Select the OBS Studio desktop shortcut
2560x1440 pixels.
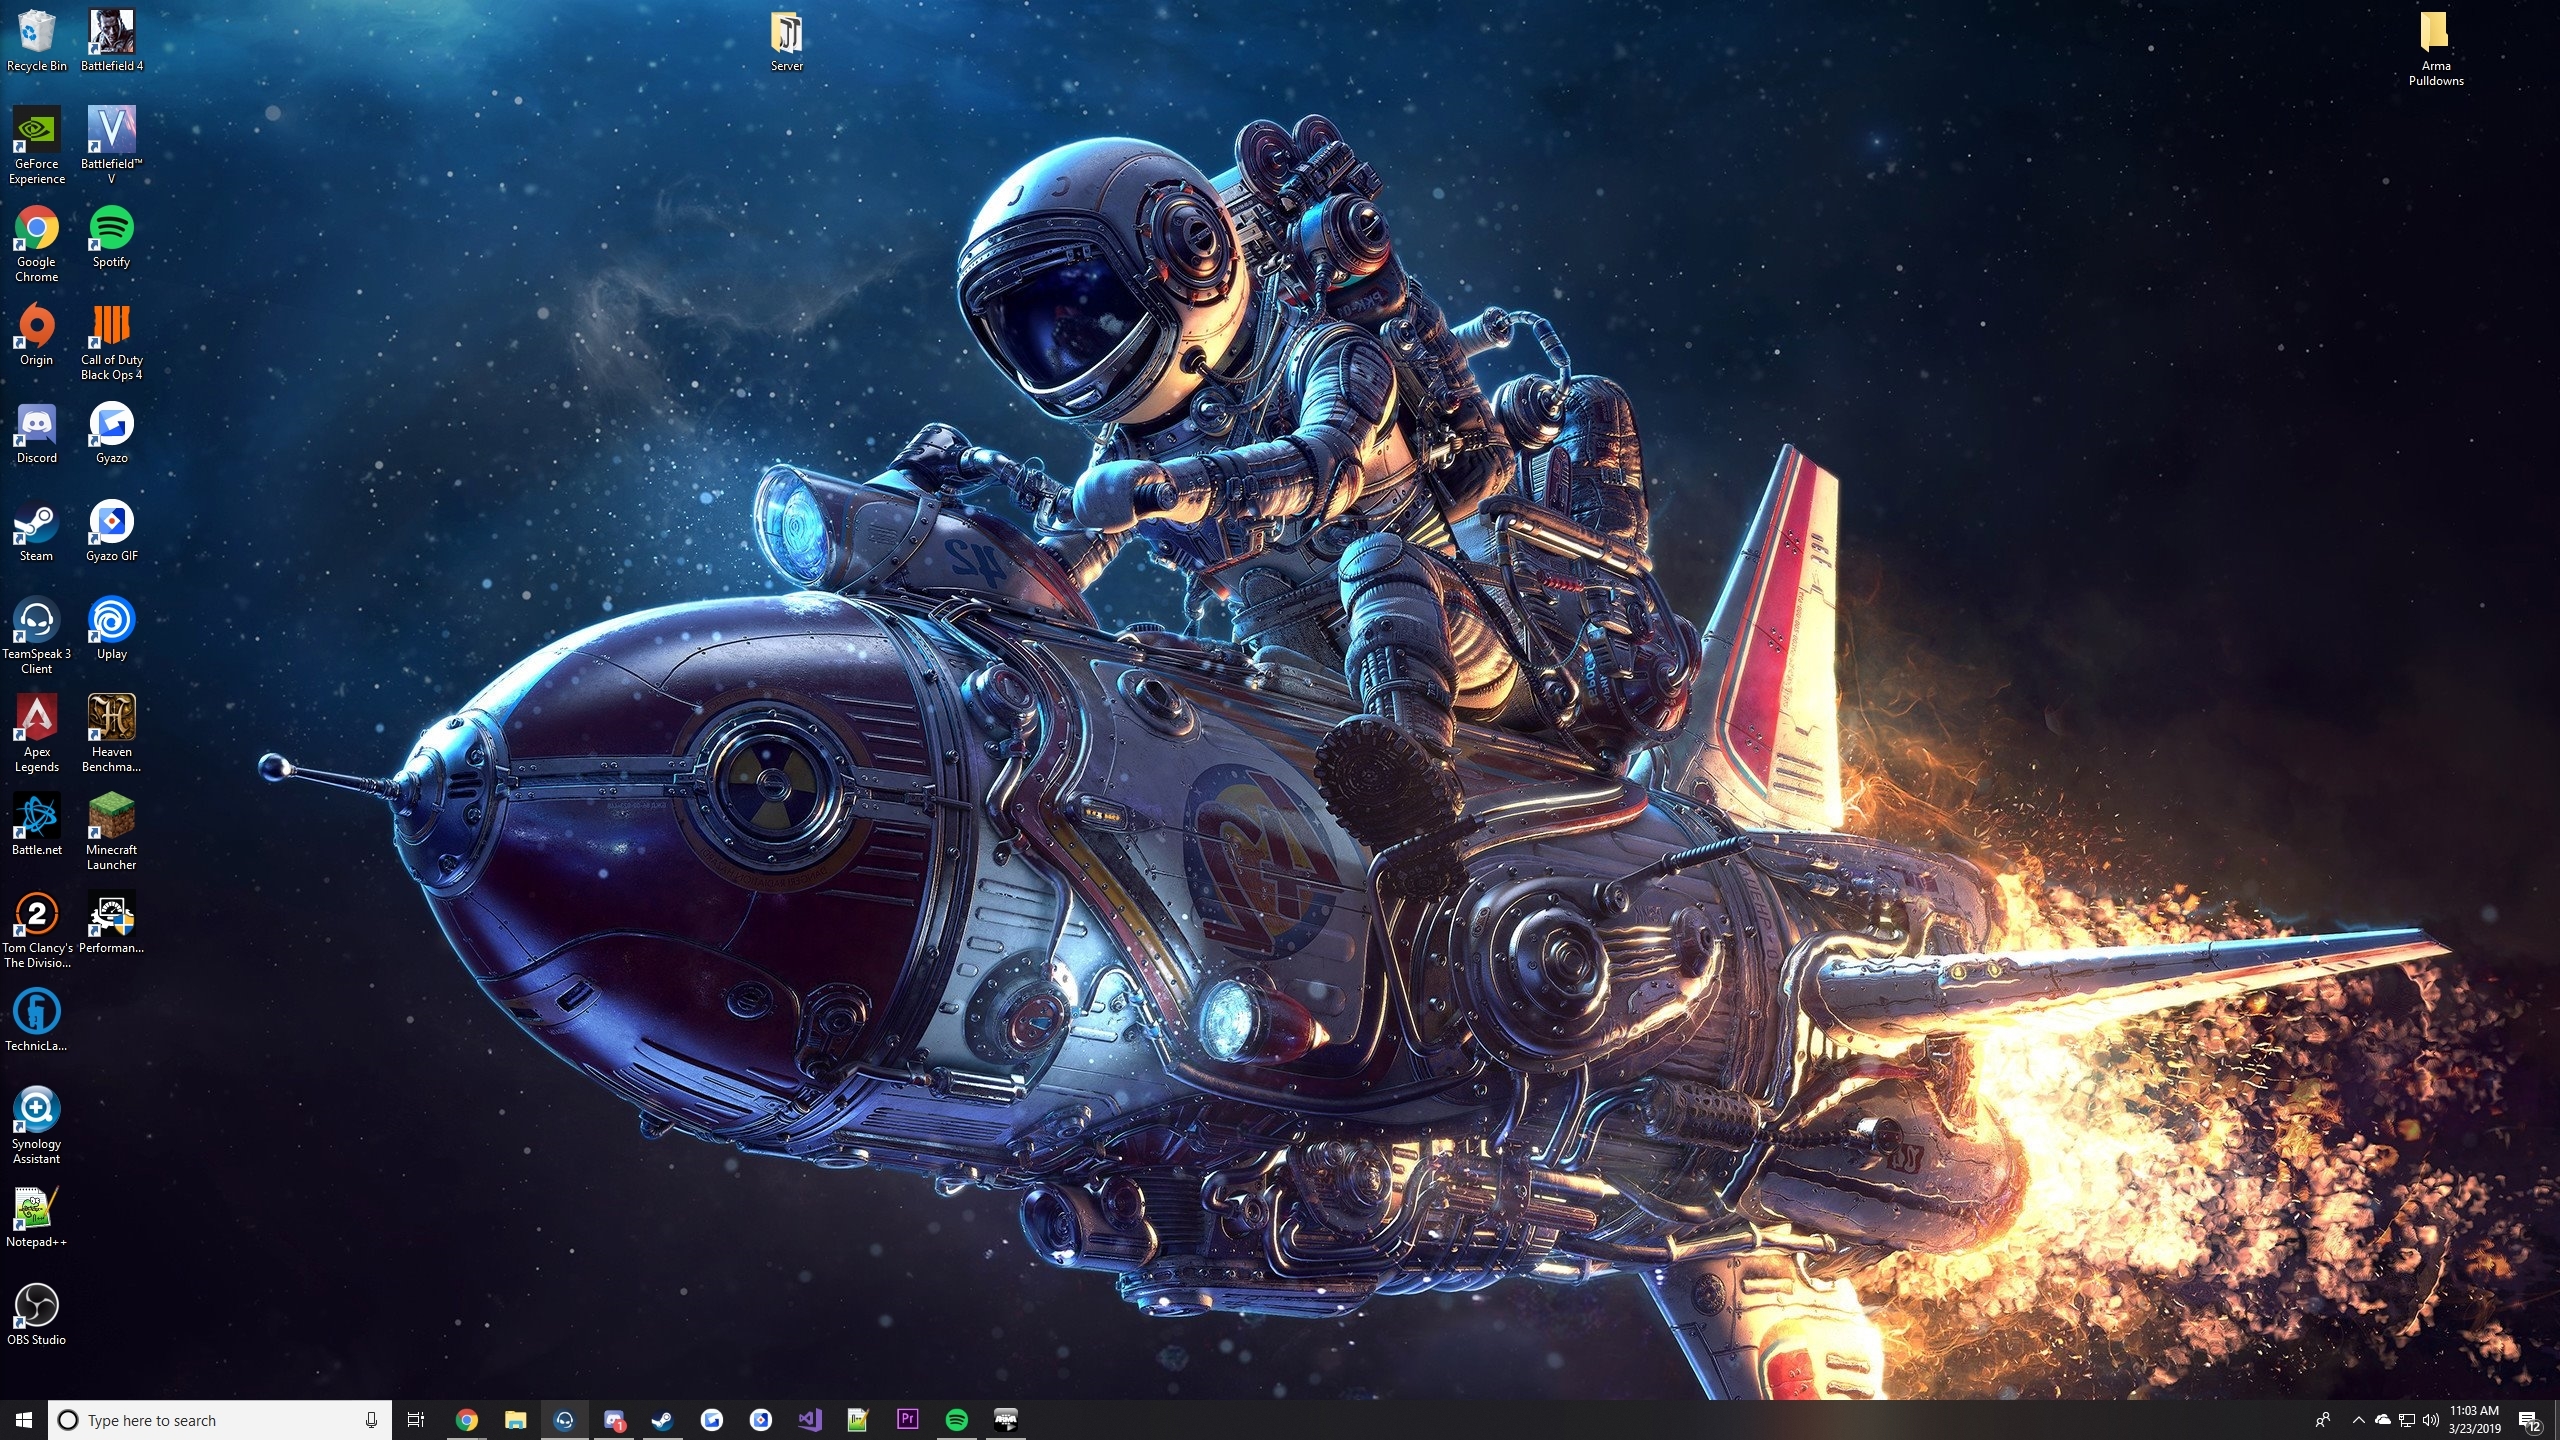click(x=36, y=1315)
